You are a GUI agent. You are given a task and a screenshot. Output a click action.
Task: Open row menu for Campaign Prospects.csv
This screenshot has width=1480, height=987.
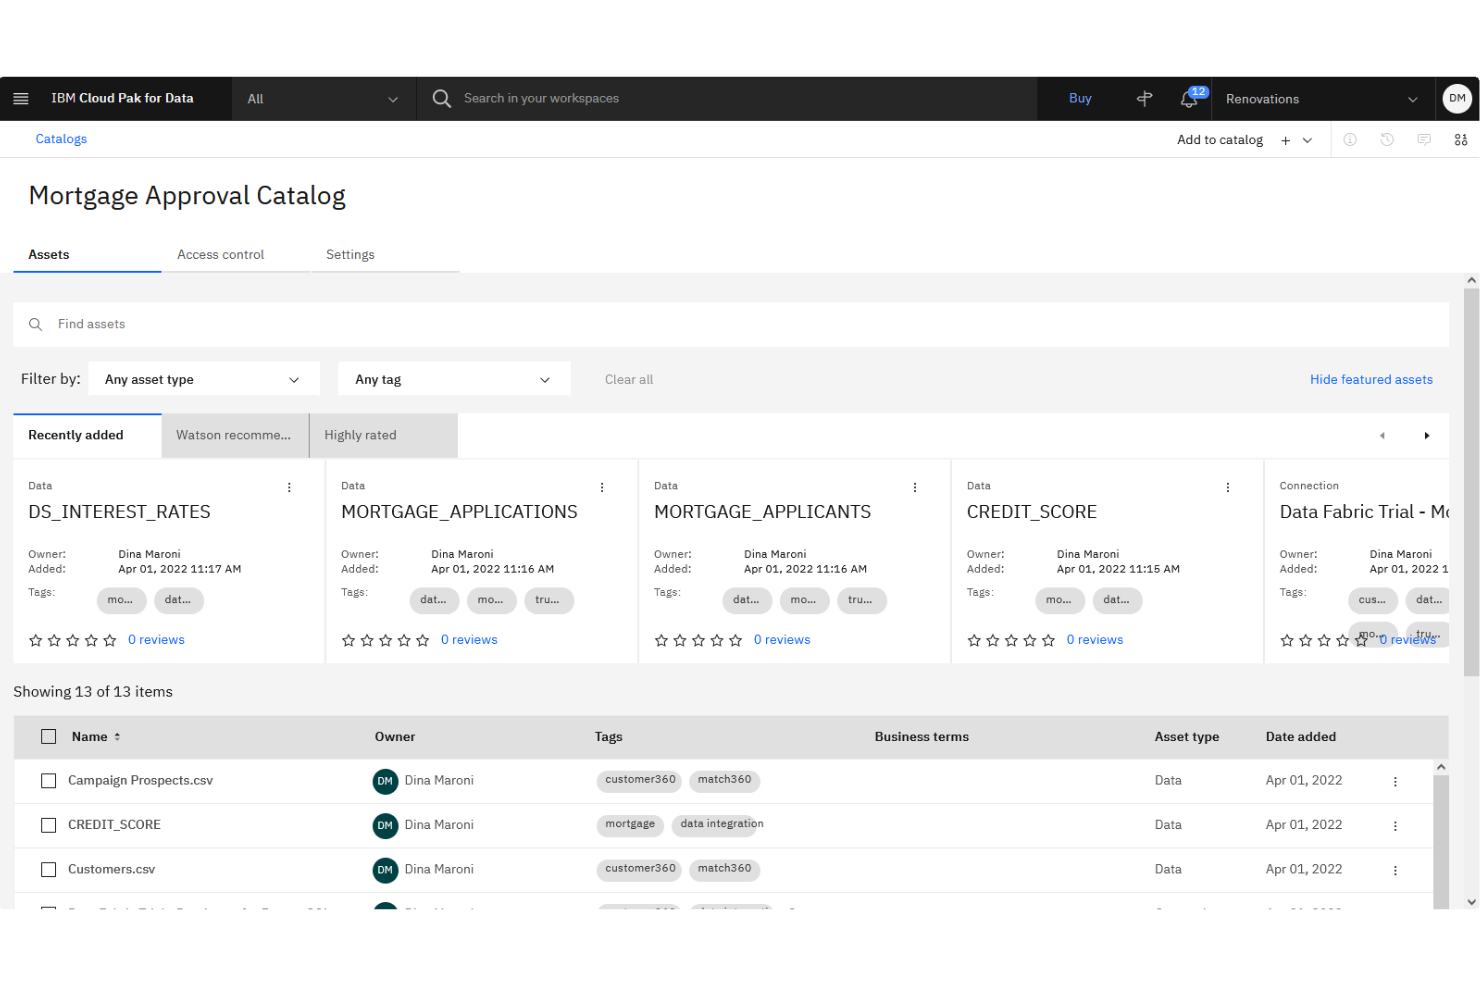[x=1395, y=782]
